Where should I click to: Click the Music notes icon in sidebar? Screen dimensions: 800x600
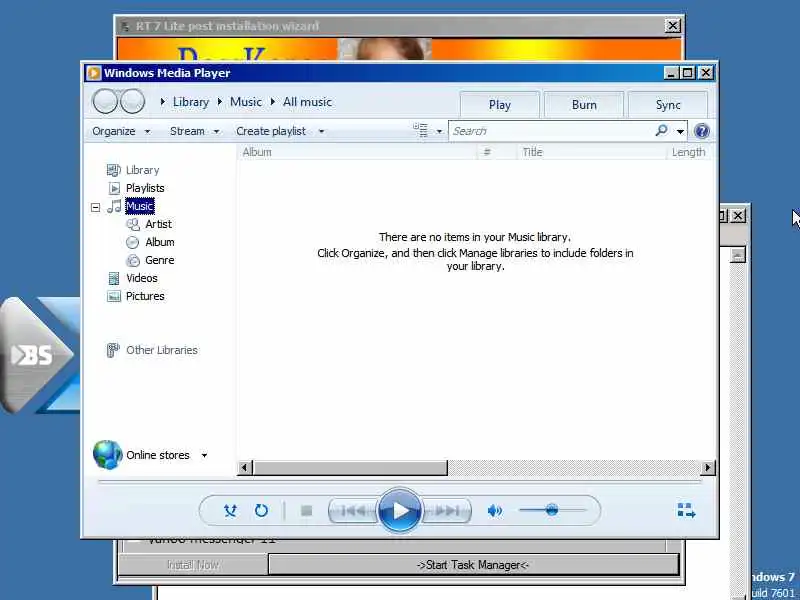(114, 206)
